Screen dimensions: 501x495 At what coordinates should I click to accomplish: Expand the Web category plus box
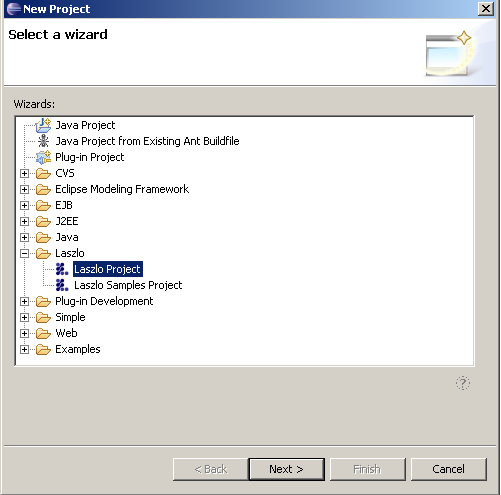24,333
